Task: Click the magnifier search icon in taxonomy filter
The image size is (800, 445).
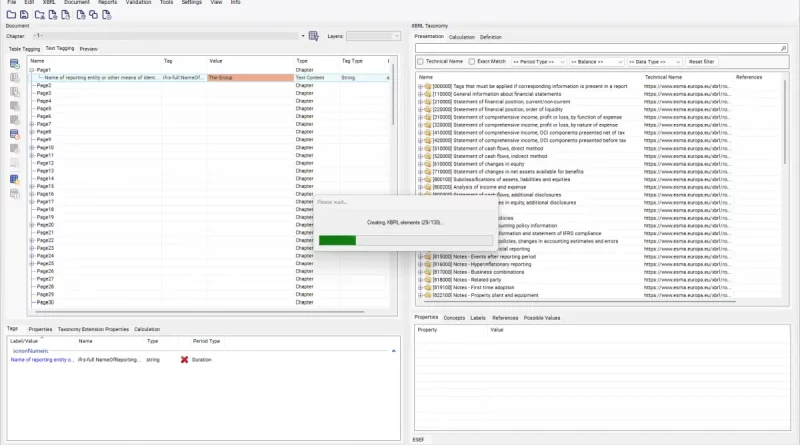Action: [x=784, y=48]
